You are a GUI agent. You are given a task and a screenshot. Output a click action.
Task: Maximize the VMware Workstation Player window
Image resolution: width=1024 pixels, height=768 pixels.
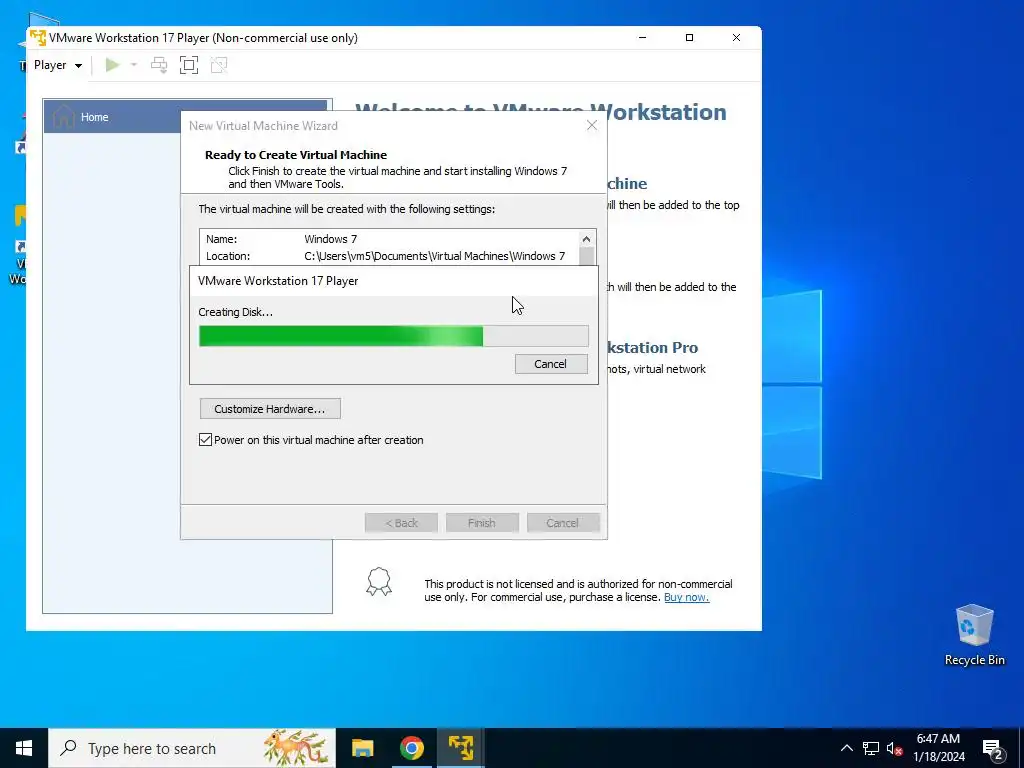point(689,37)
